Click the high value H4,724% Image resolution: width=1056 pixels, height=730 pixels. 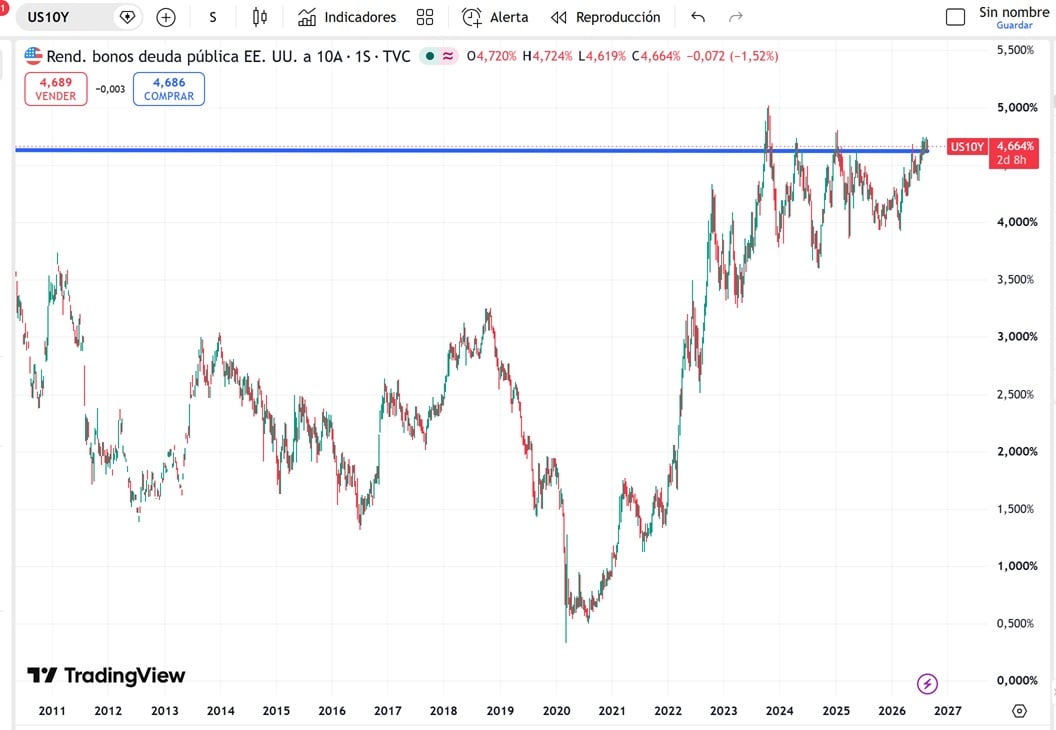548,57
